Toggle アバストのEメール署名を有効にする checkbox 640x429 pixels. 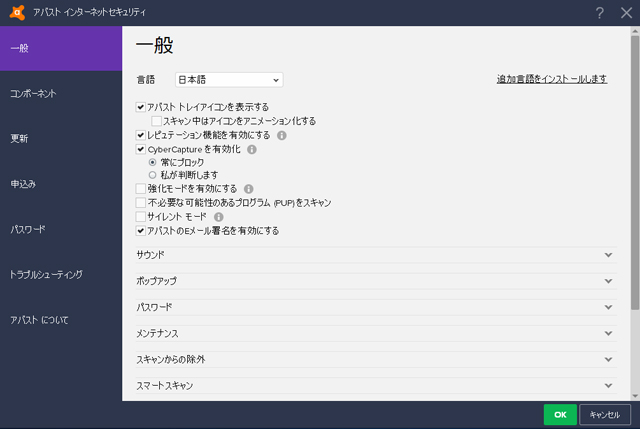[140, 231]
